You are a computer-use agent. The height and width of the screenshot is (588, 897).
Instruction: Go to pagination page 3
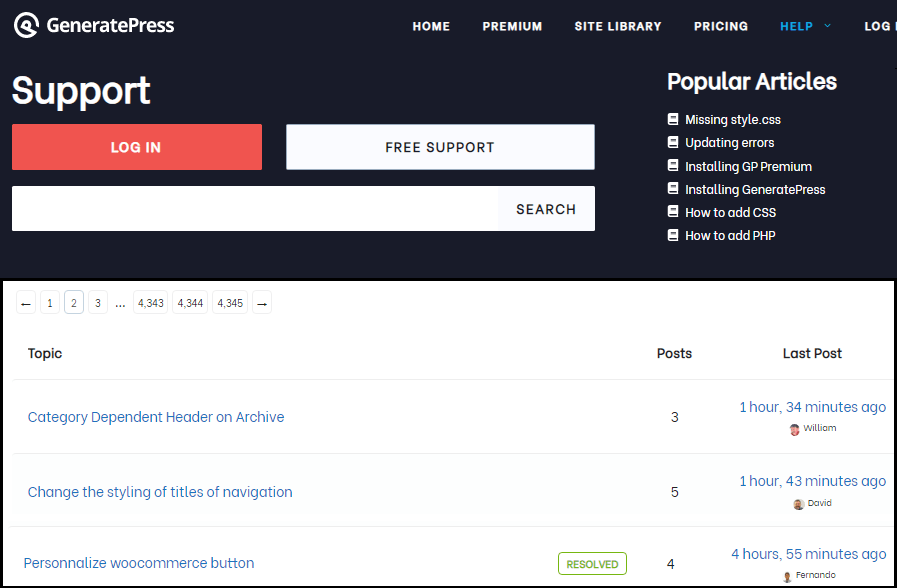98,303
